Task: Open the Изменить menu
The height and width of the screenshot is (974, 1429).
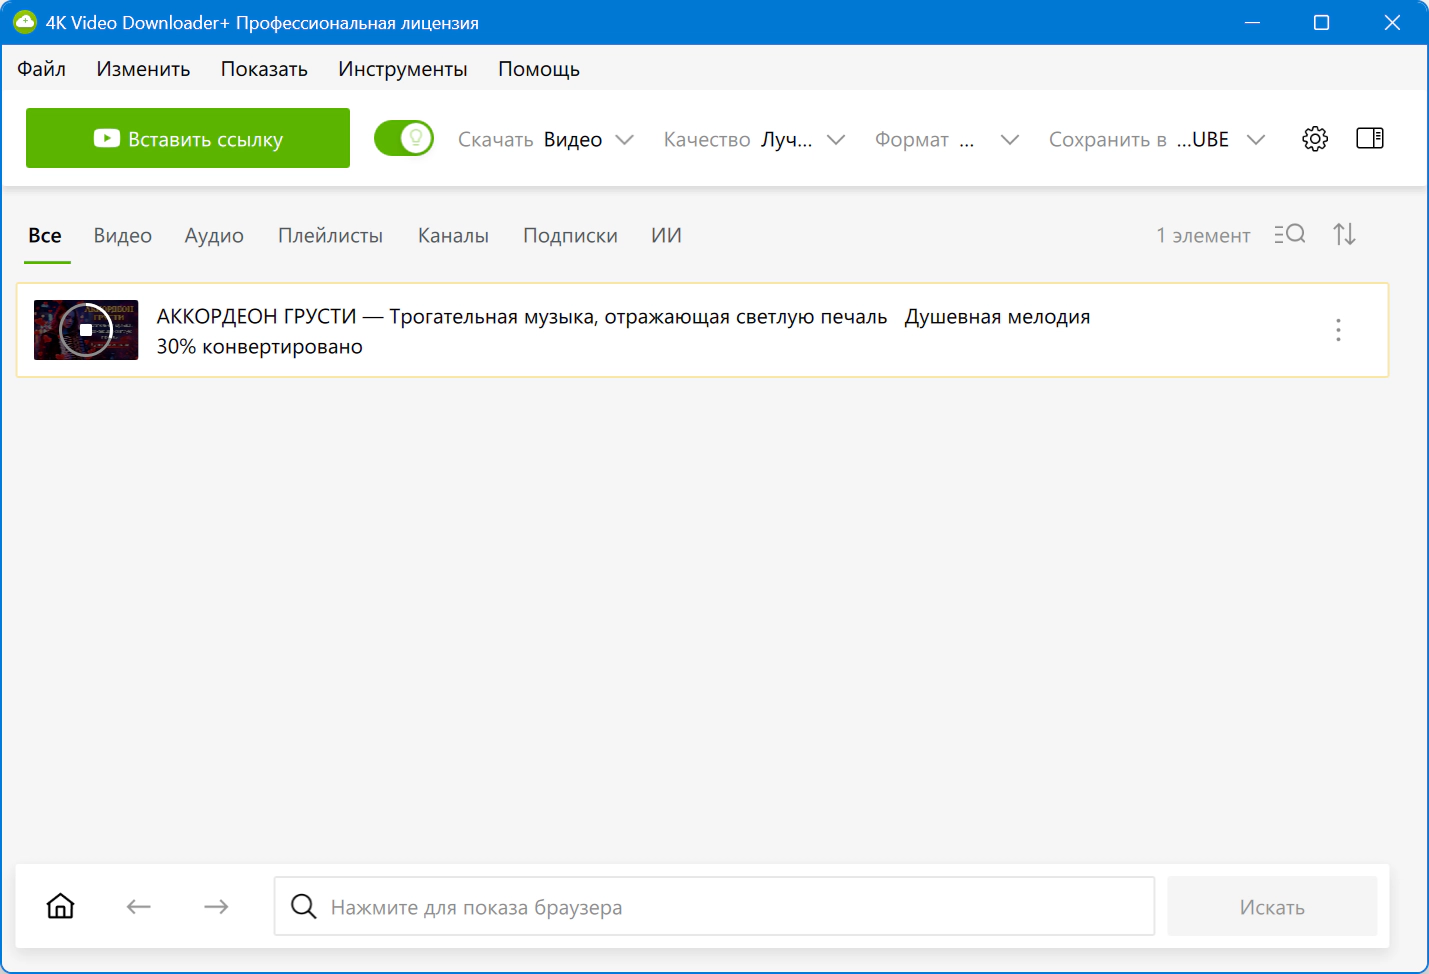Action: point(143,69)
